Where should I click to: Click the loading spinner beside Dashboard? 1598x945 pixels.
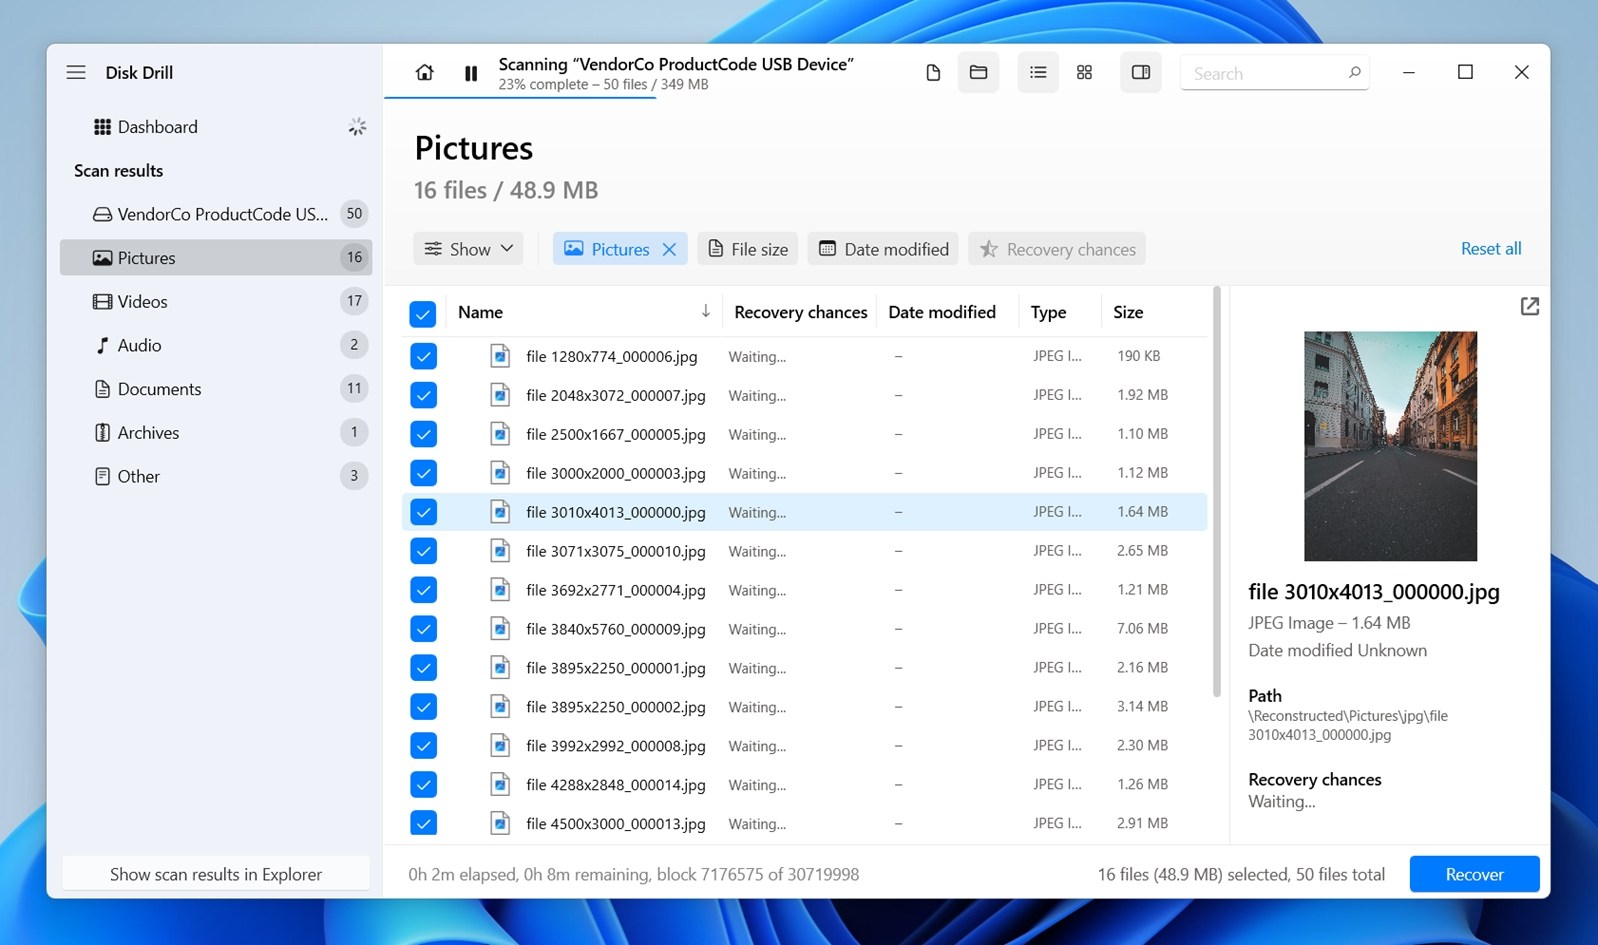point(357,127)
